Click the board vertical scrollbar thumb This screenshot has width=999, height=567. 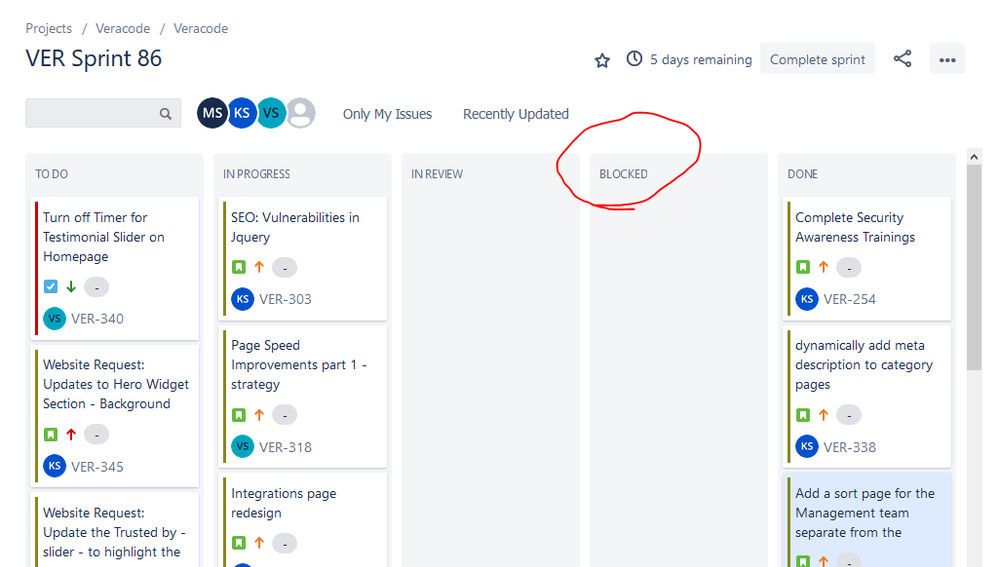tap(974, 268)
